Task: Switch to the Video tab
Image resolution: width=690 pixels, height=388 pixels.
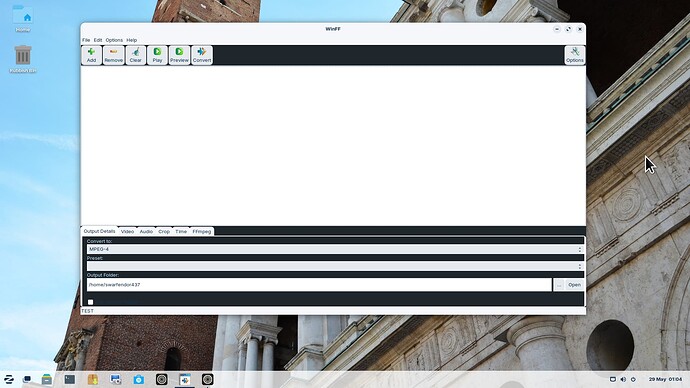Action: click(x=127, y=231)
